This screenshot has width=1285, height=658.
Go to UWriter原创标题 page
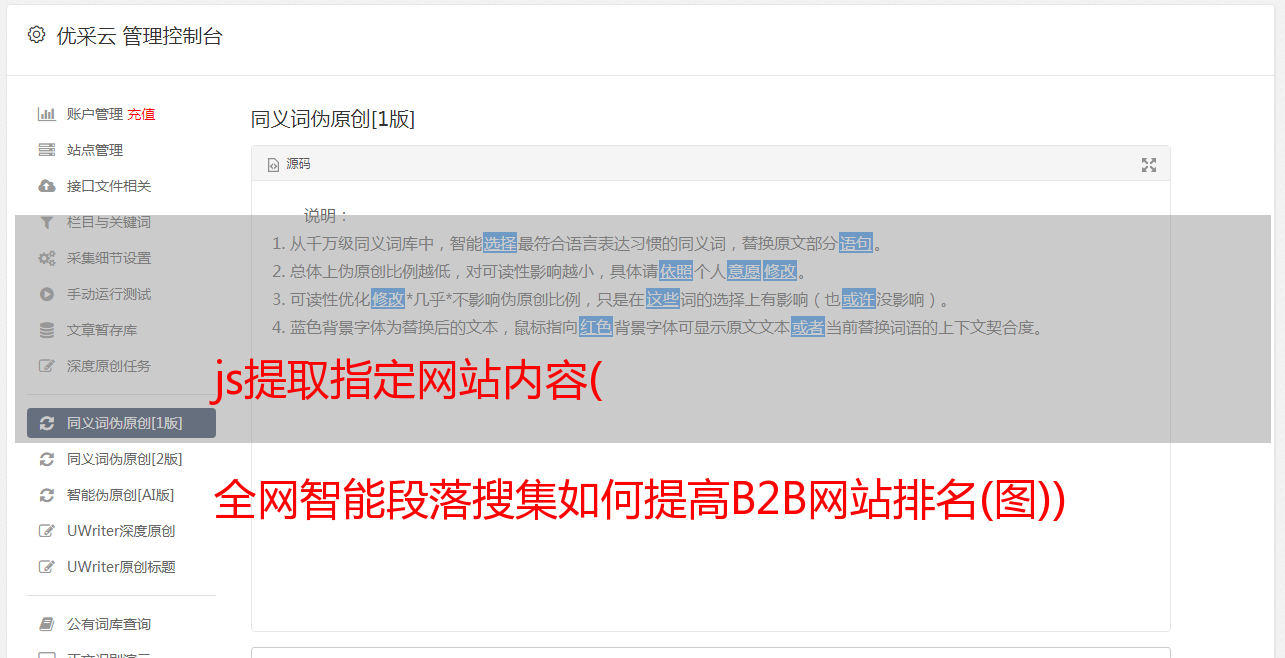click(115, 567)
